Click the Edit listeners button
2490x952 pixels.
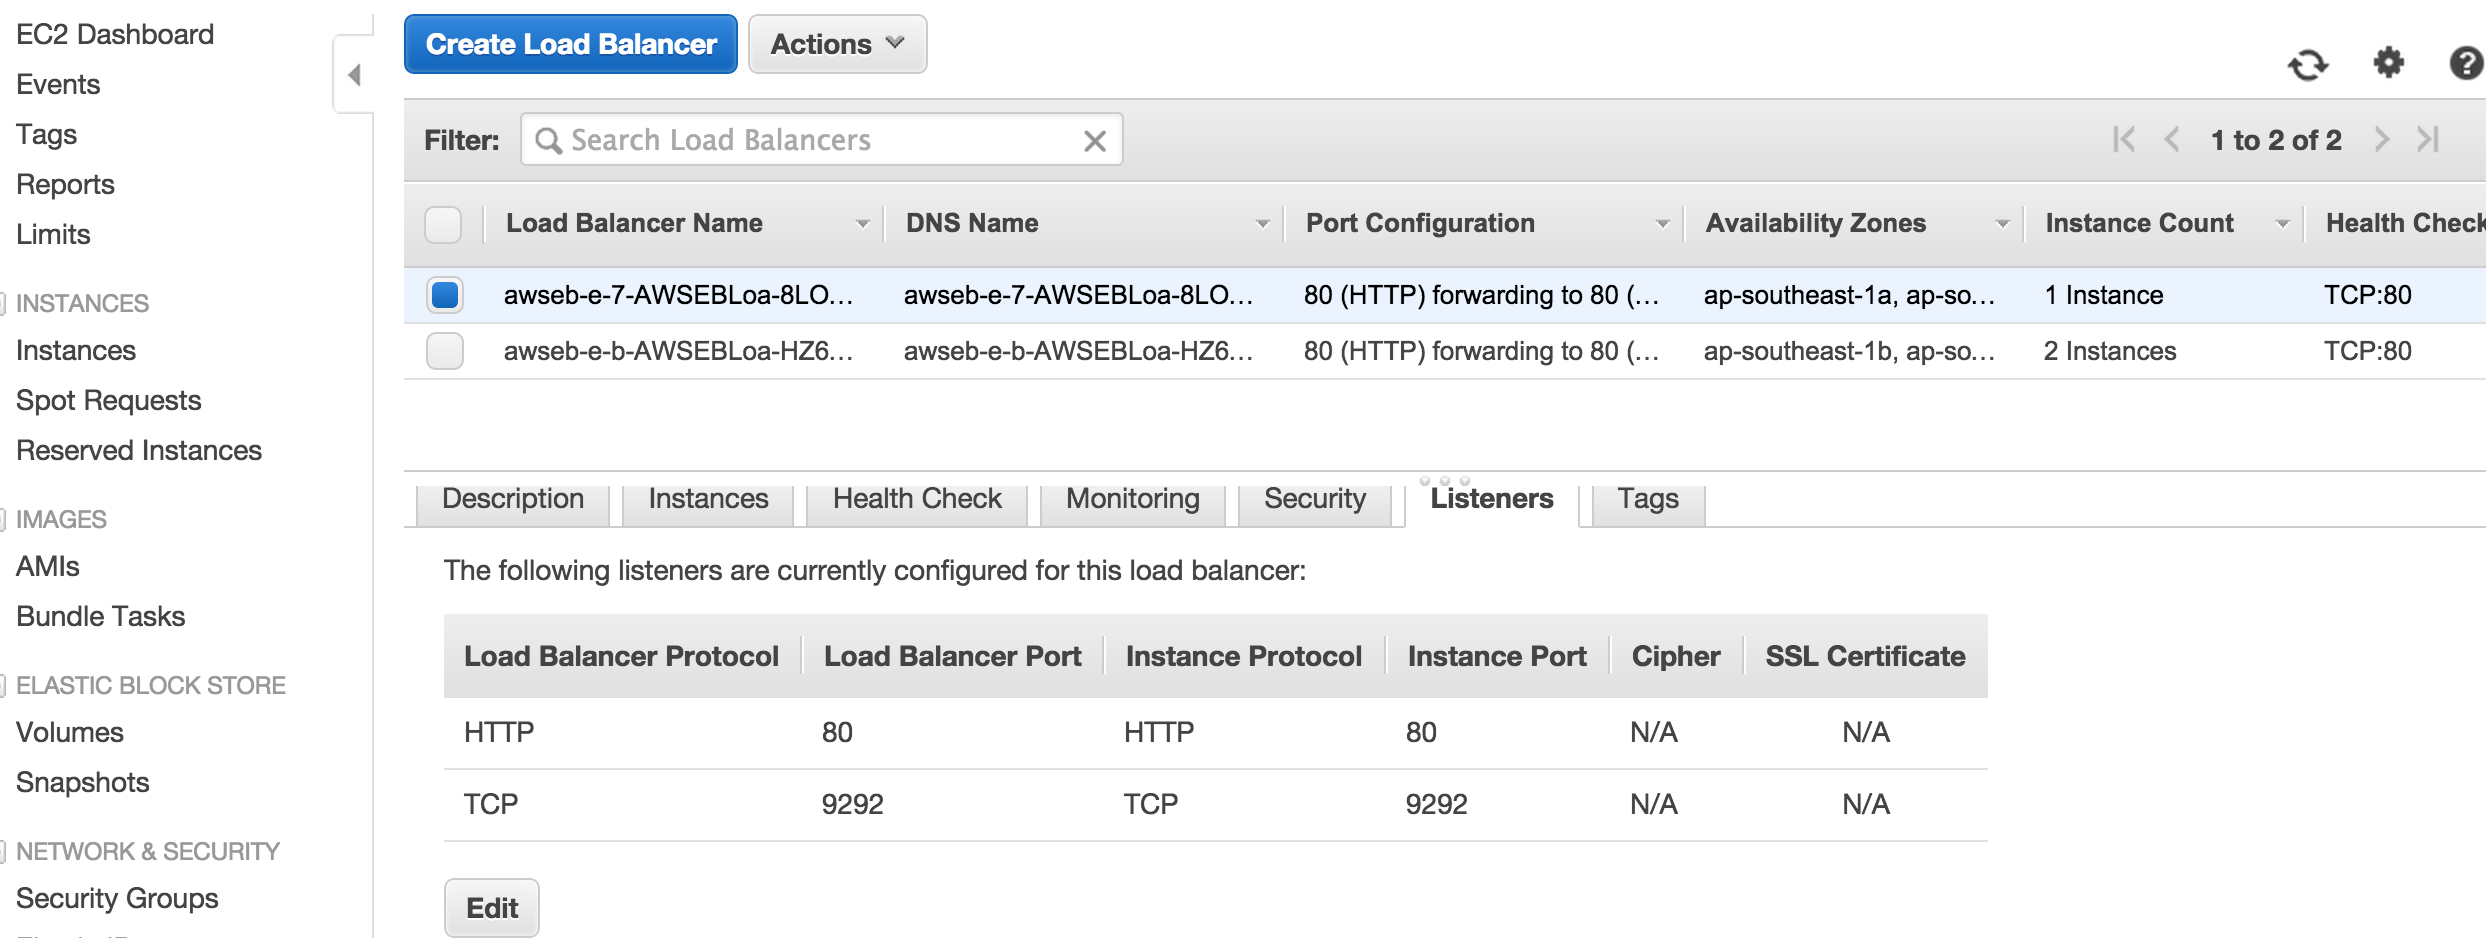coord(492,908)
